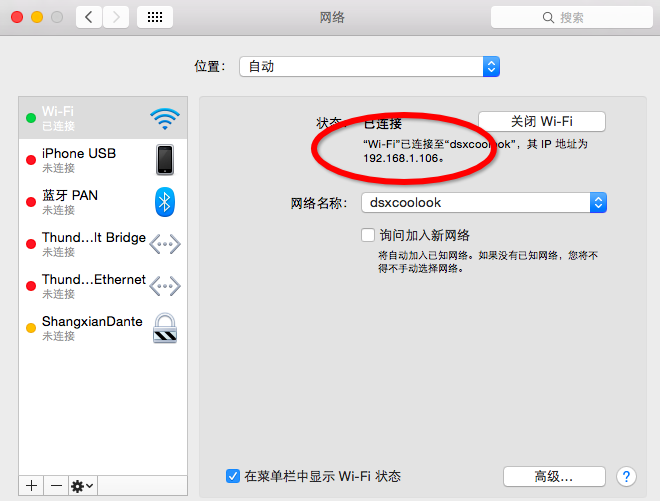Enable the 询问加入新网络 checkbox
Image resolution: width=660 pixels, height=501 pixels.
point(368,235)
